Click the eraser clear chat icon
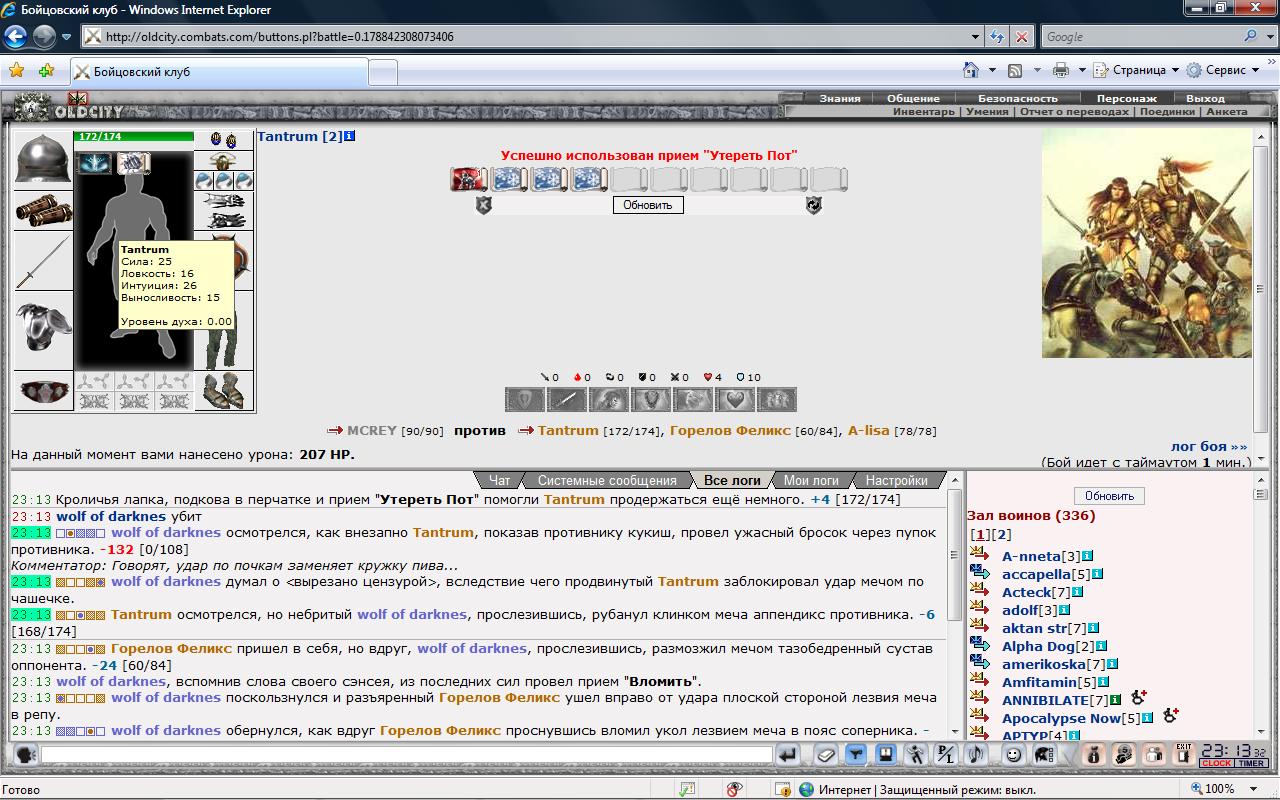 point(825,755)
